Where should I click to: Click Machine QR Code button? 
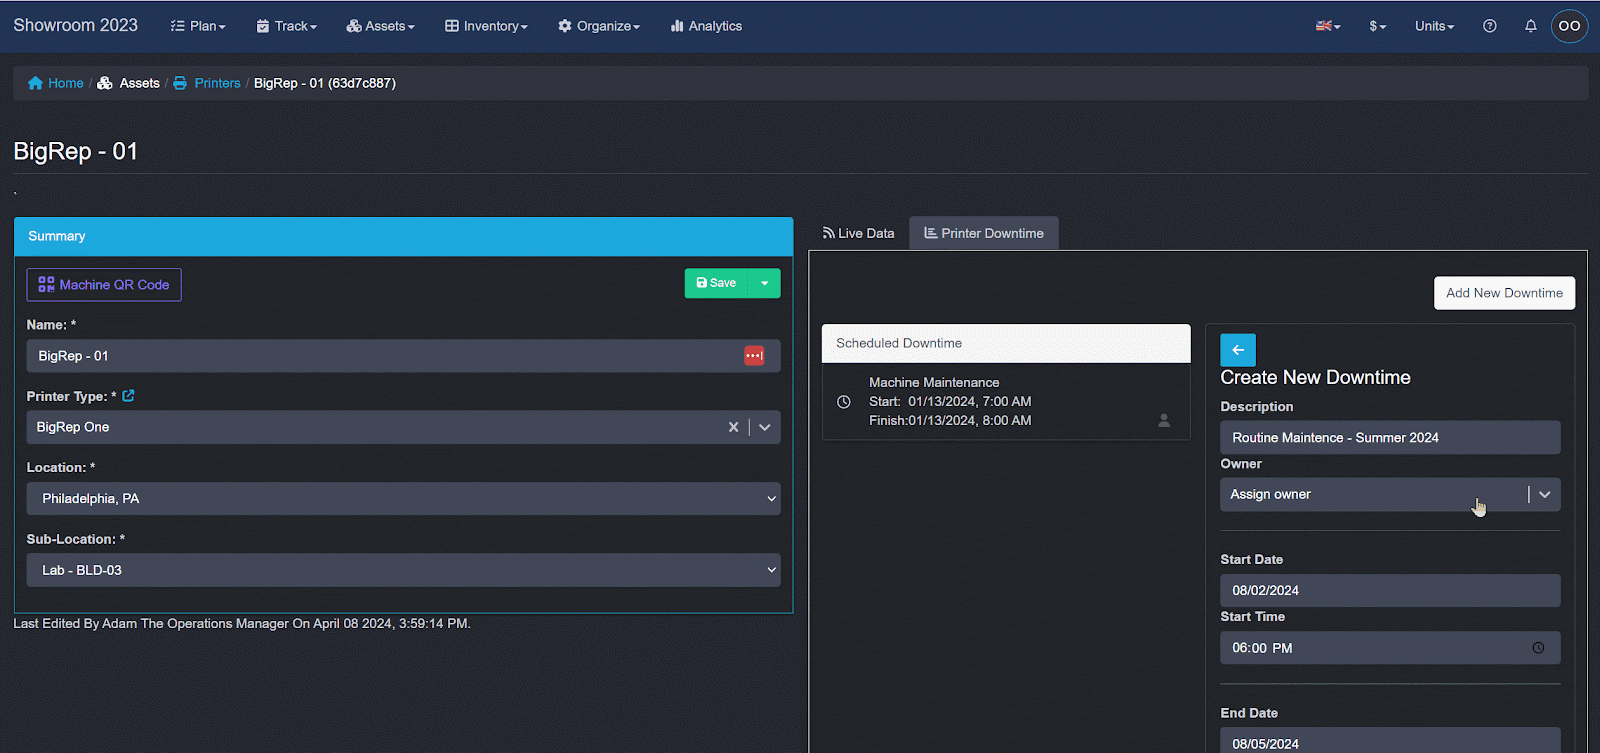point(104,285)
